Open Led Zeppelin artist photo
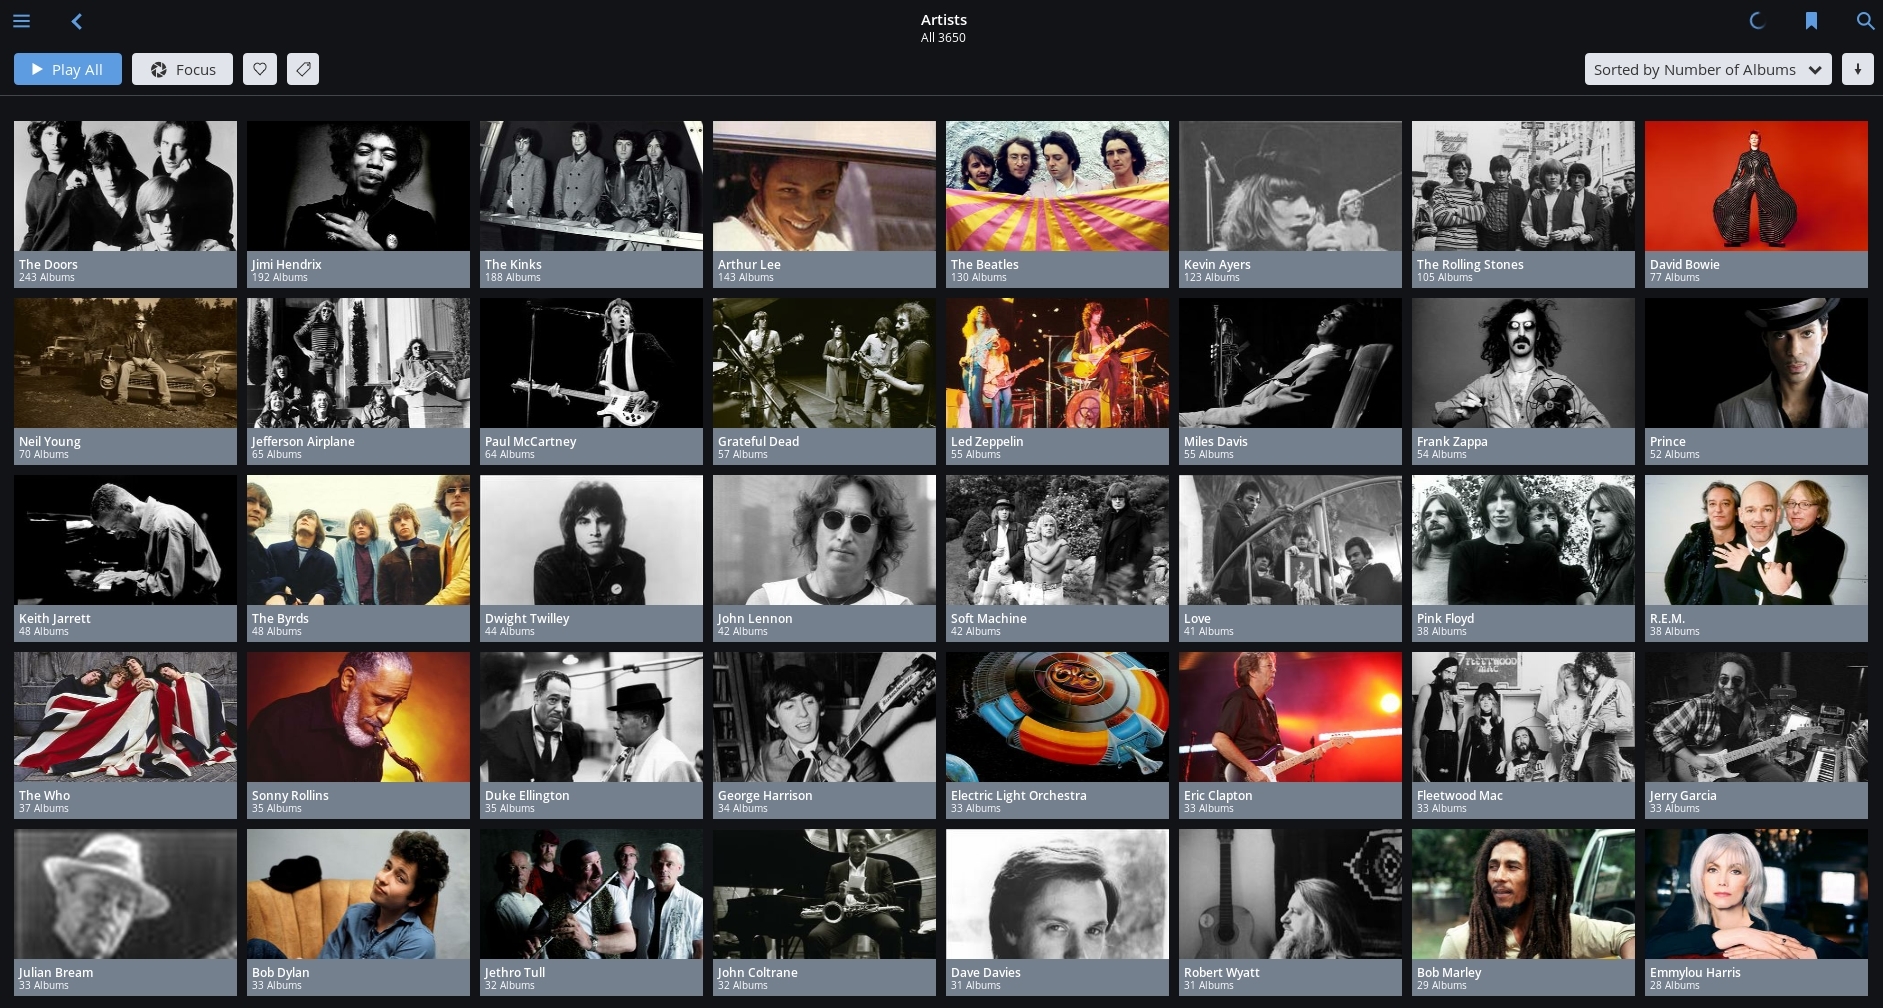The image size is (1883, 1008). pos(1057,363)
